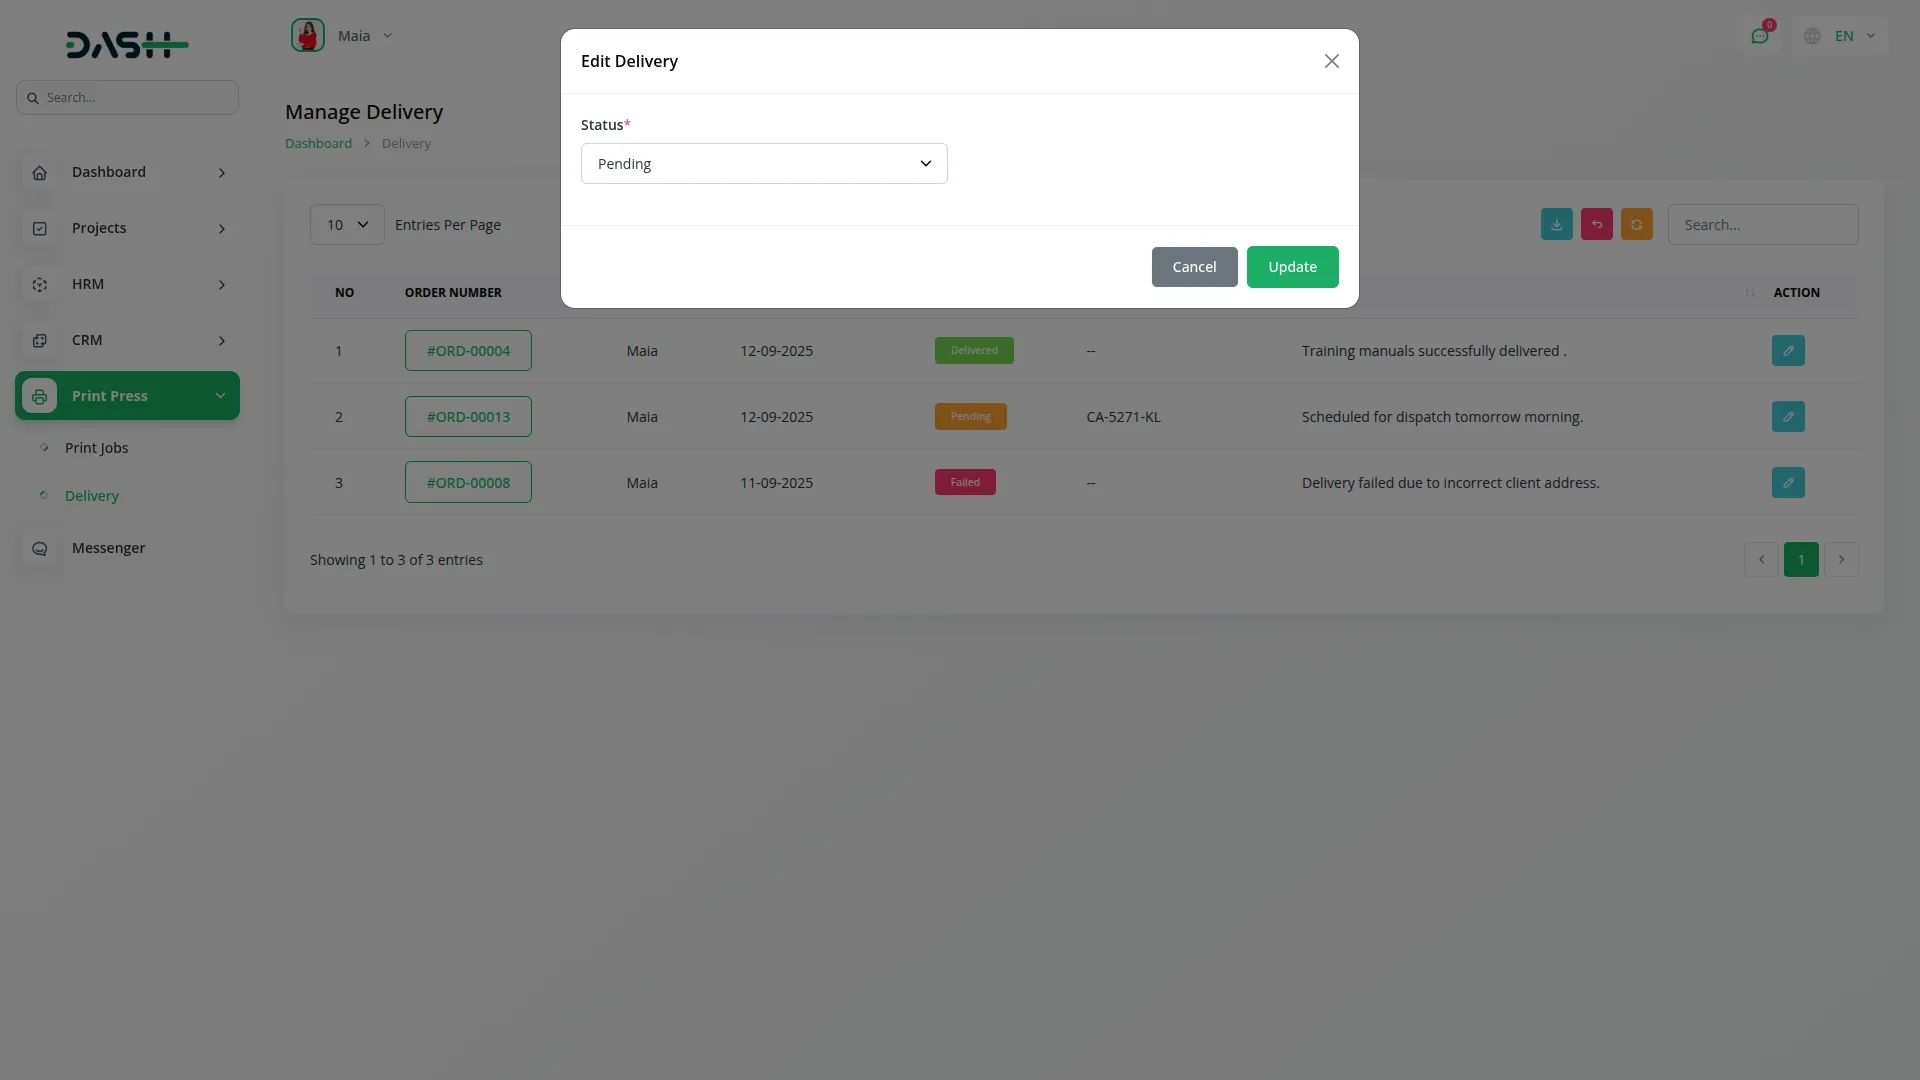The width and height of the screenshot is (1920, 1080).
Task: Open Print Jobs in the sidebar
Action: coord(96,448)
